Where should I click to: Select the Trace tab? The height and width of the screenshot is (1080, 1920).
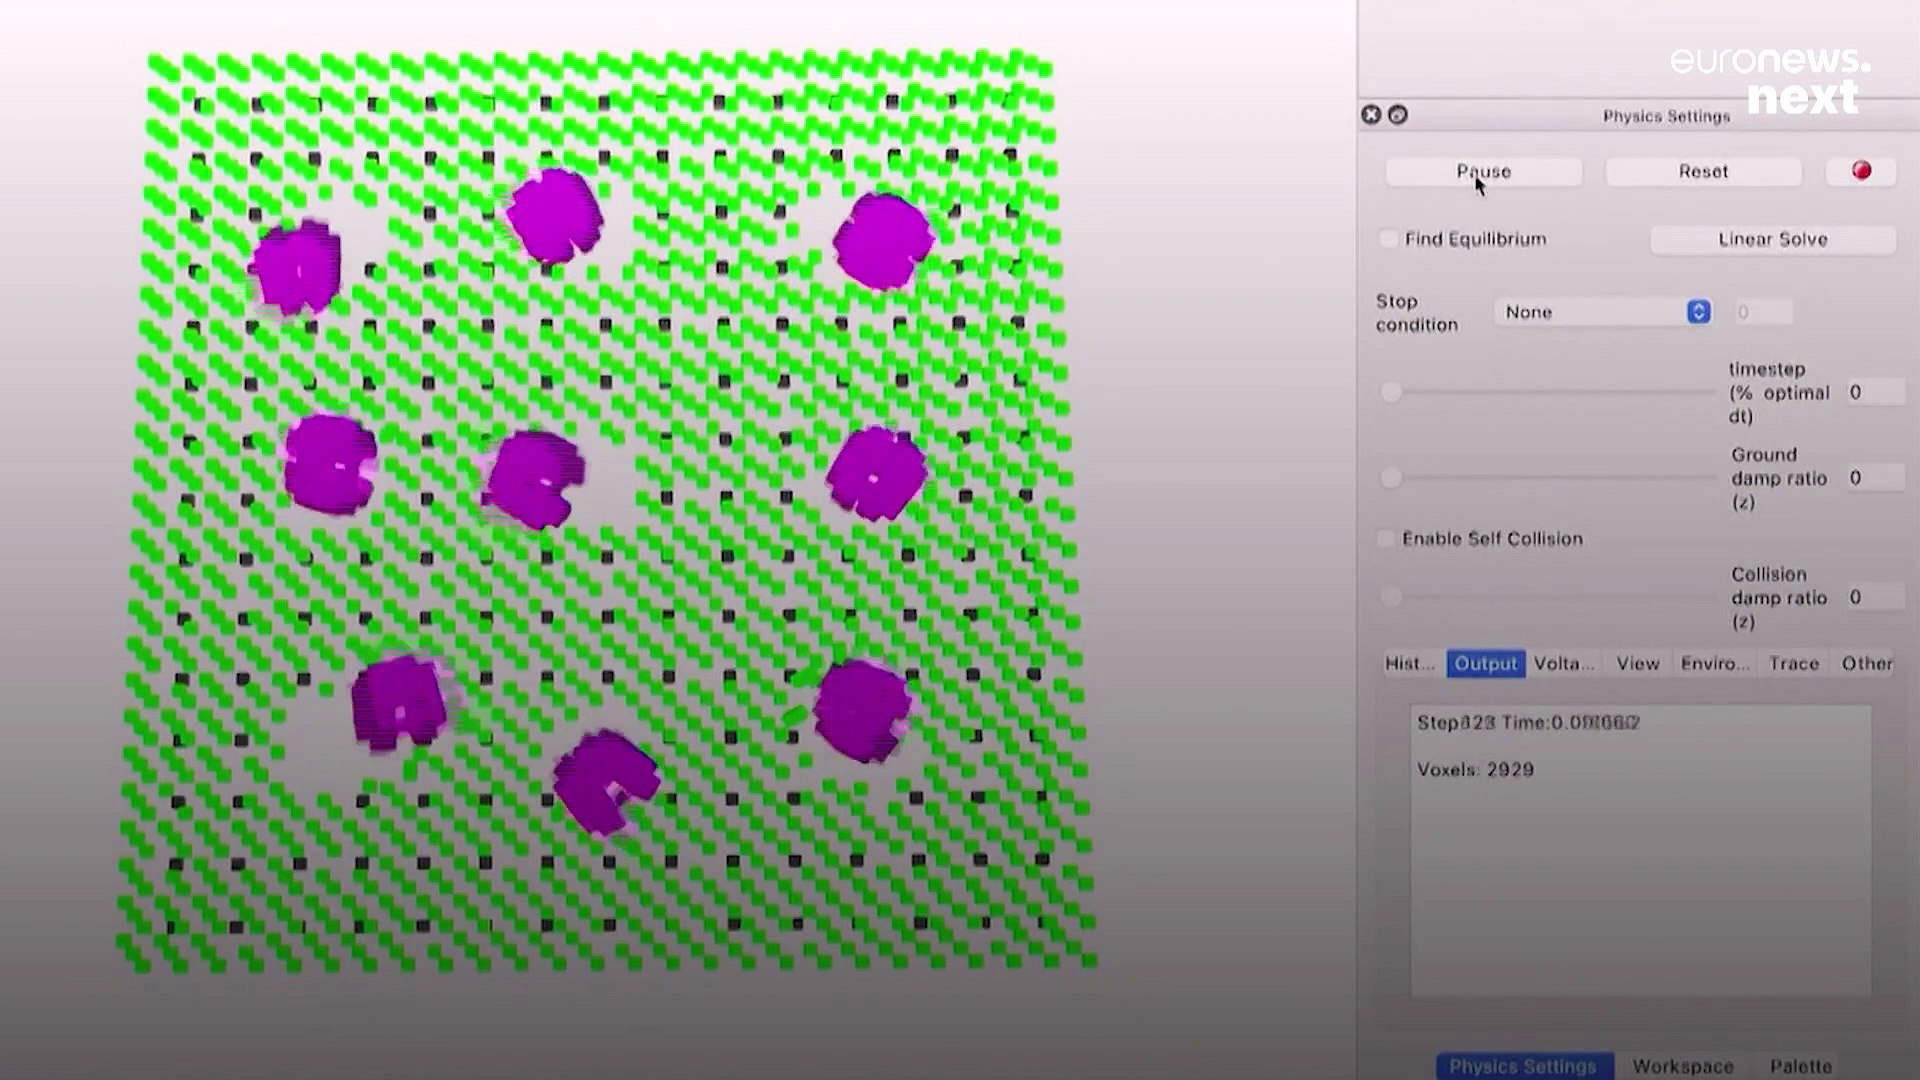1793,664
